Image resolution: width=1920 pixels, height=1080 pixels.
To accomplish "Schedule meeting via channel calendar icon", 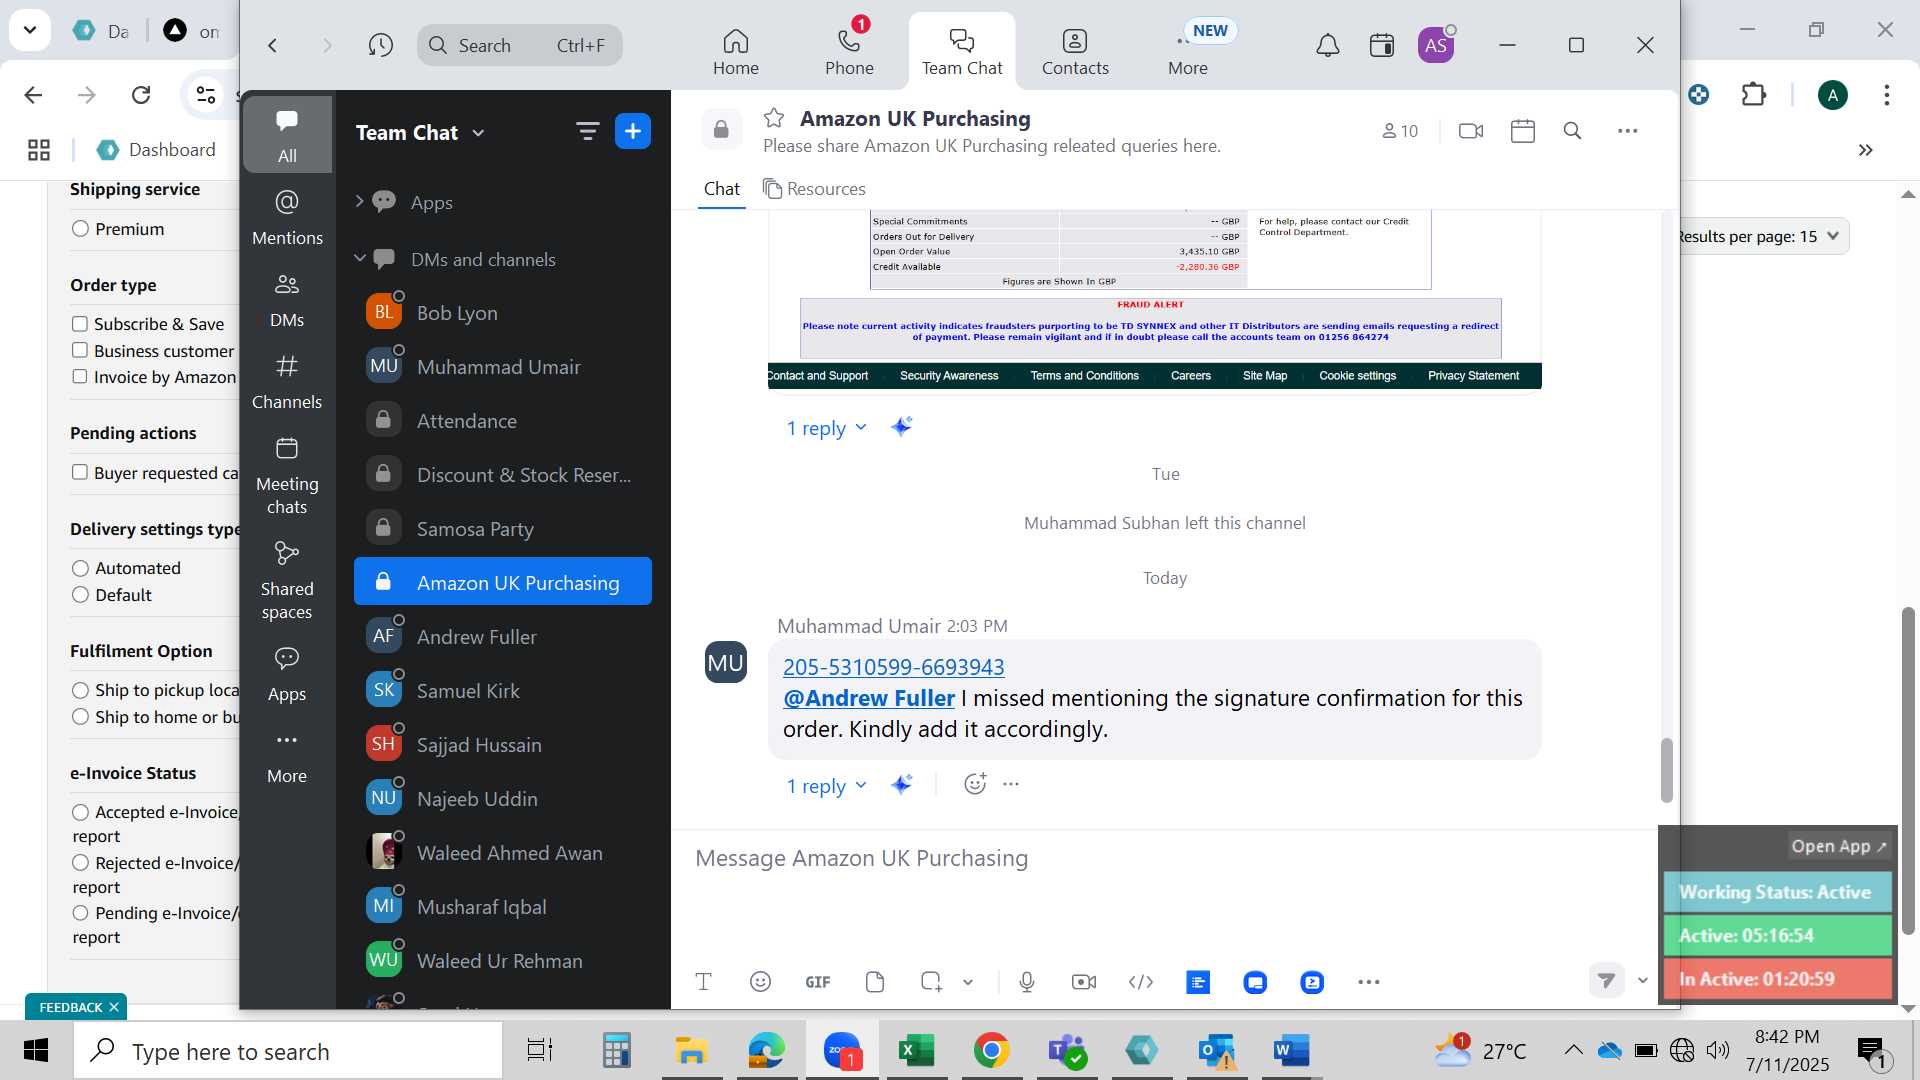I will coord(1523,131).
